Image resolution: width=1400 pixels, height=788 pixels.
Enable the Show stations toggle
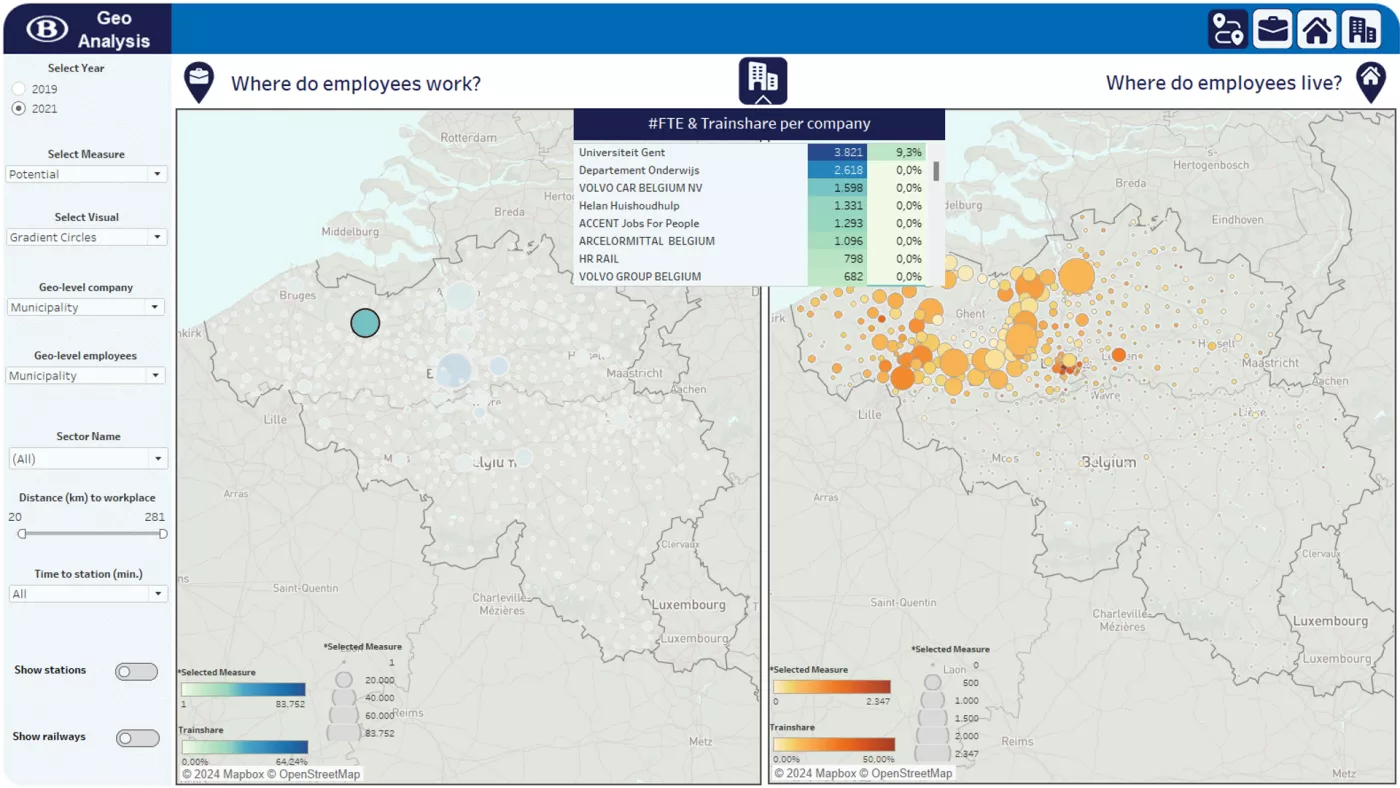tap(136, 672)
